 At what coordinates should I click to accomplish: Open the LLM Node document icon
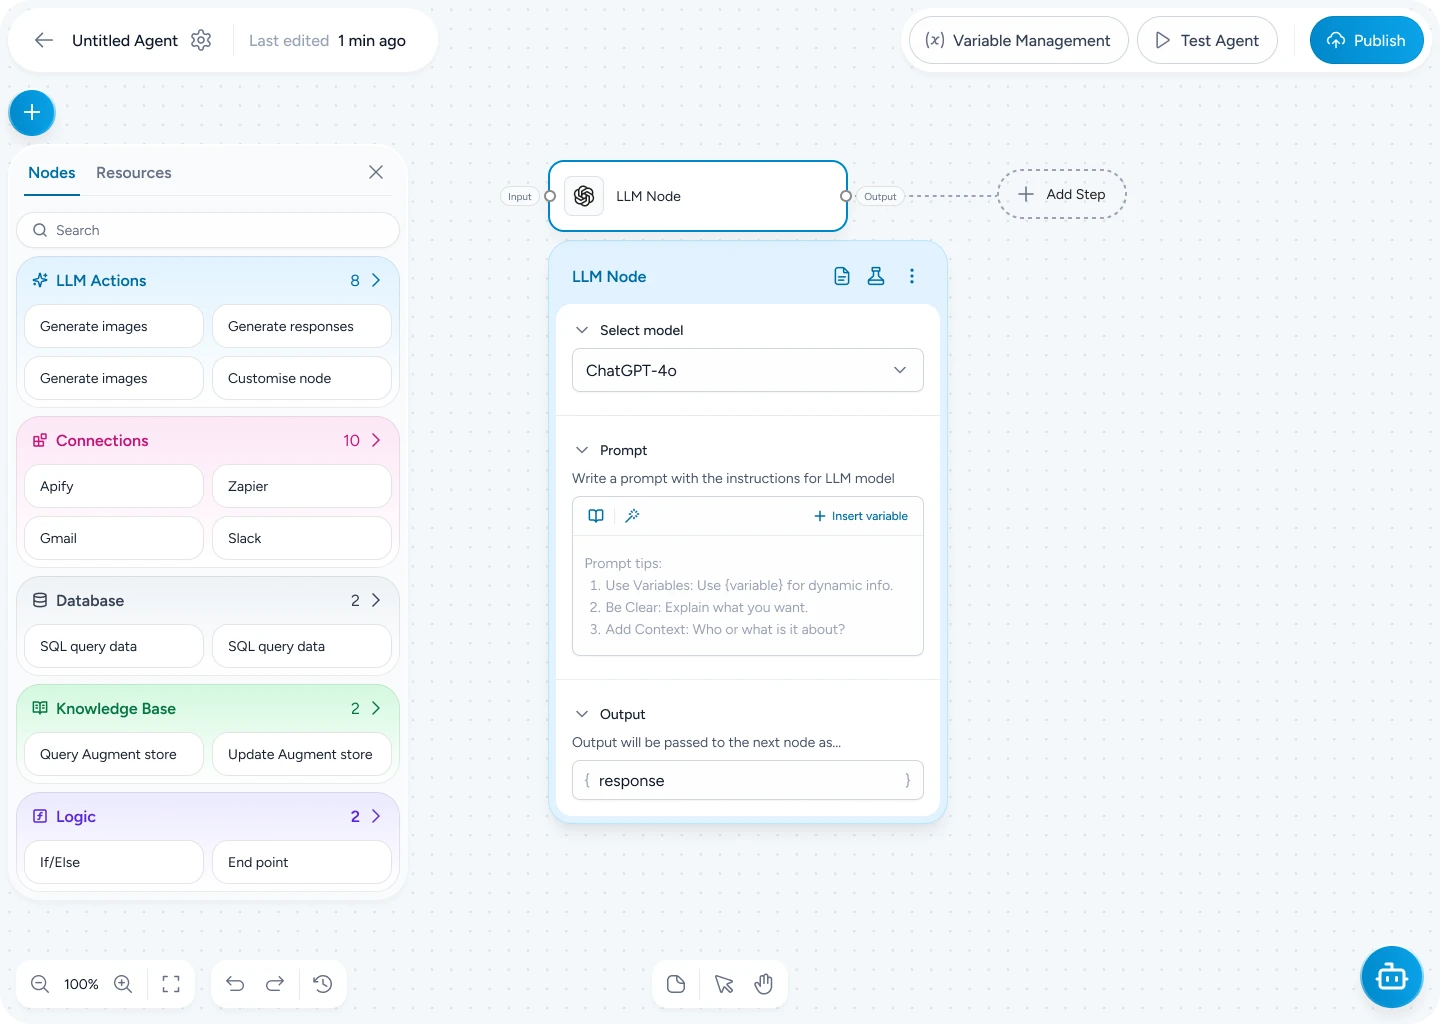click(842, 276)
